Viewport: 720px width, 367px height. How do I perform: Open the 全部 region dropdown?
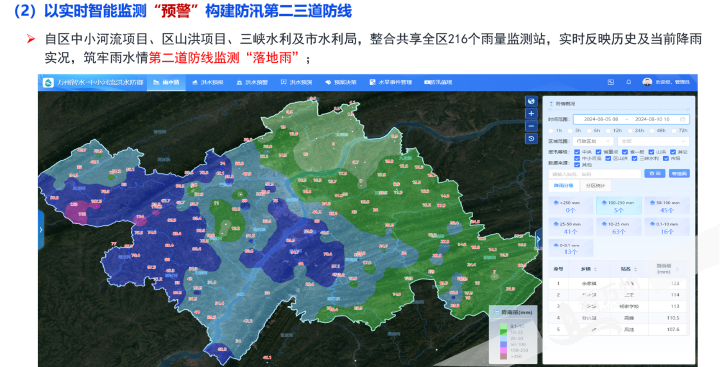click(x=653, y=141)
